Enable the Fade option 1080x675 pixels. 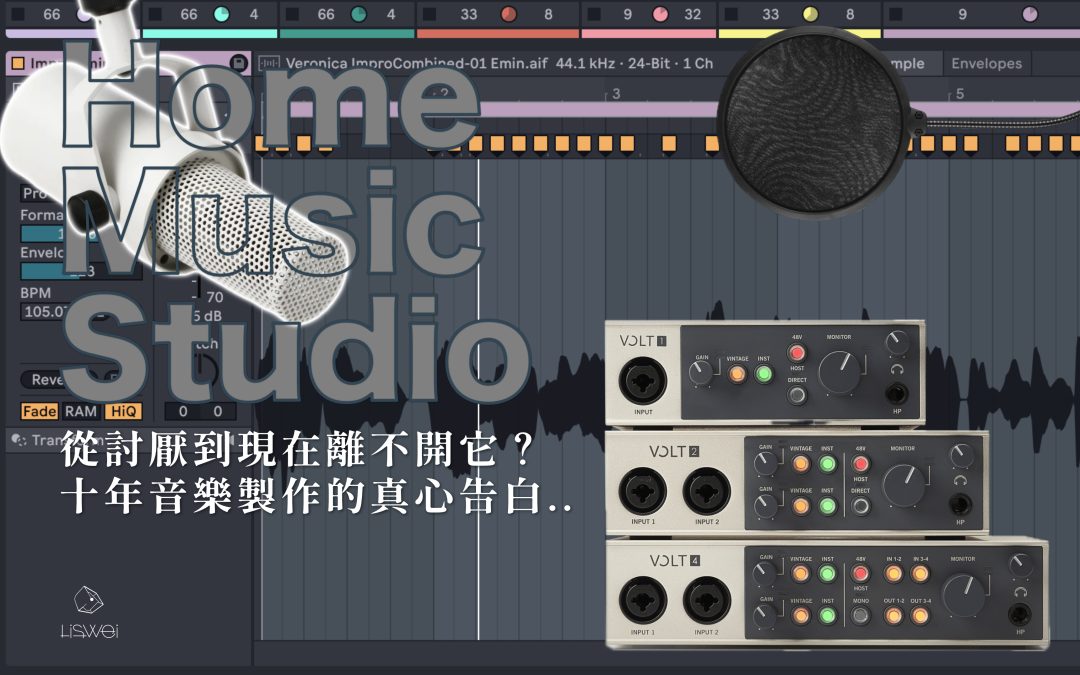point(38,411)
